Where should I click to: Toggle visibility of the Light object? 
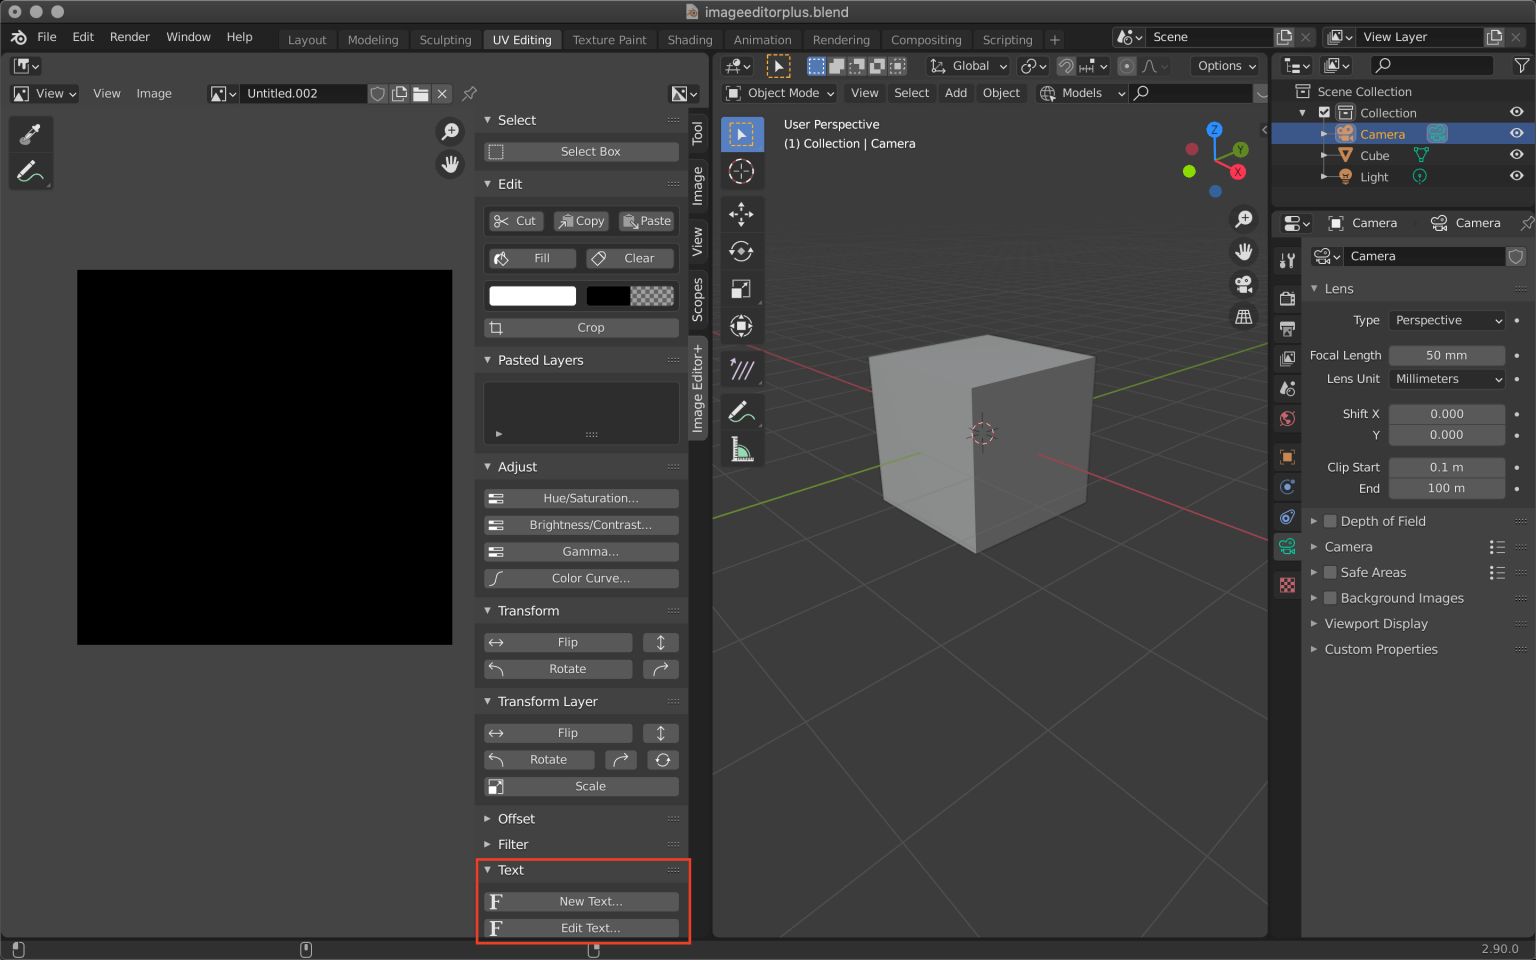coord(1516,176)
